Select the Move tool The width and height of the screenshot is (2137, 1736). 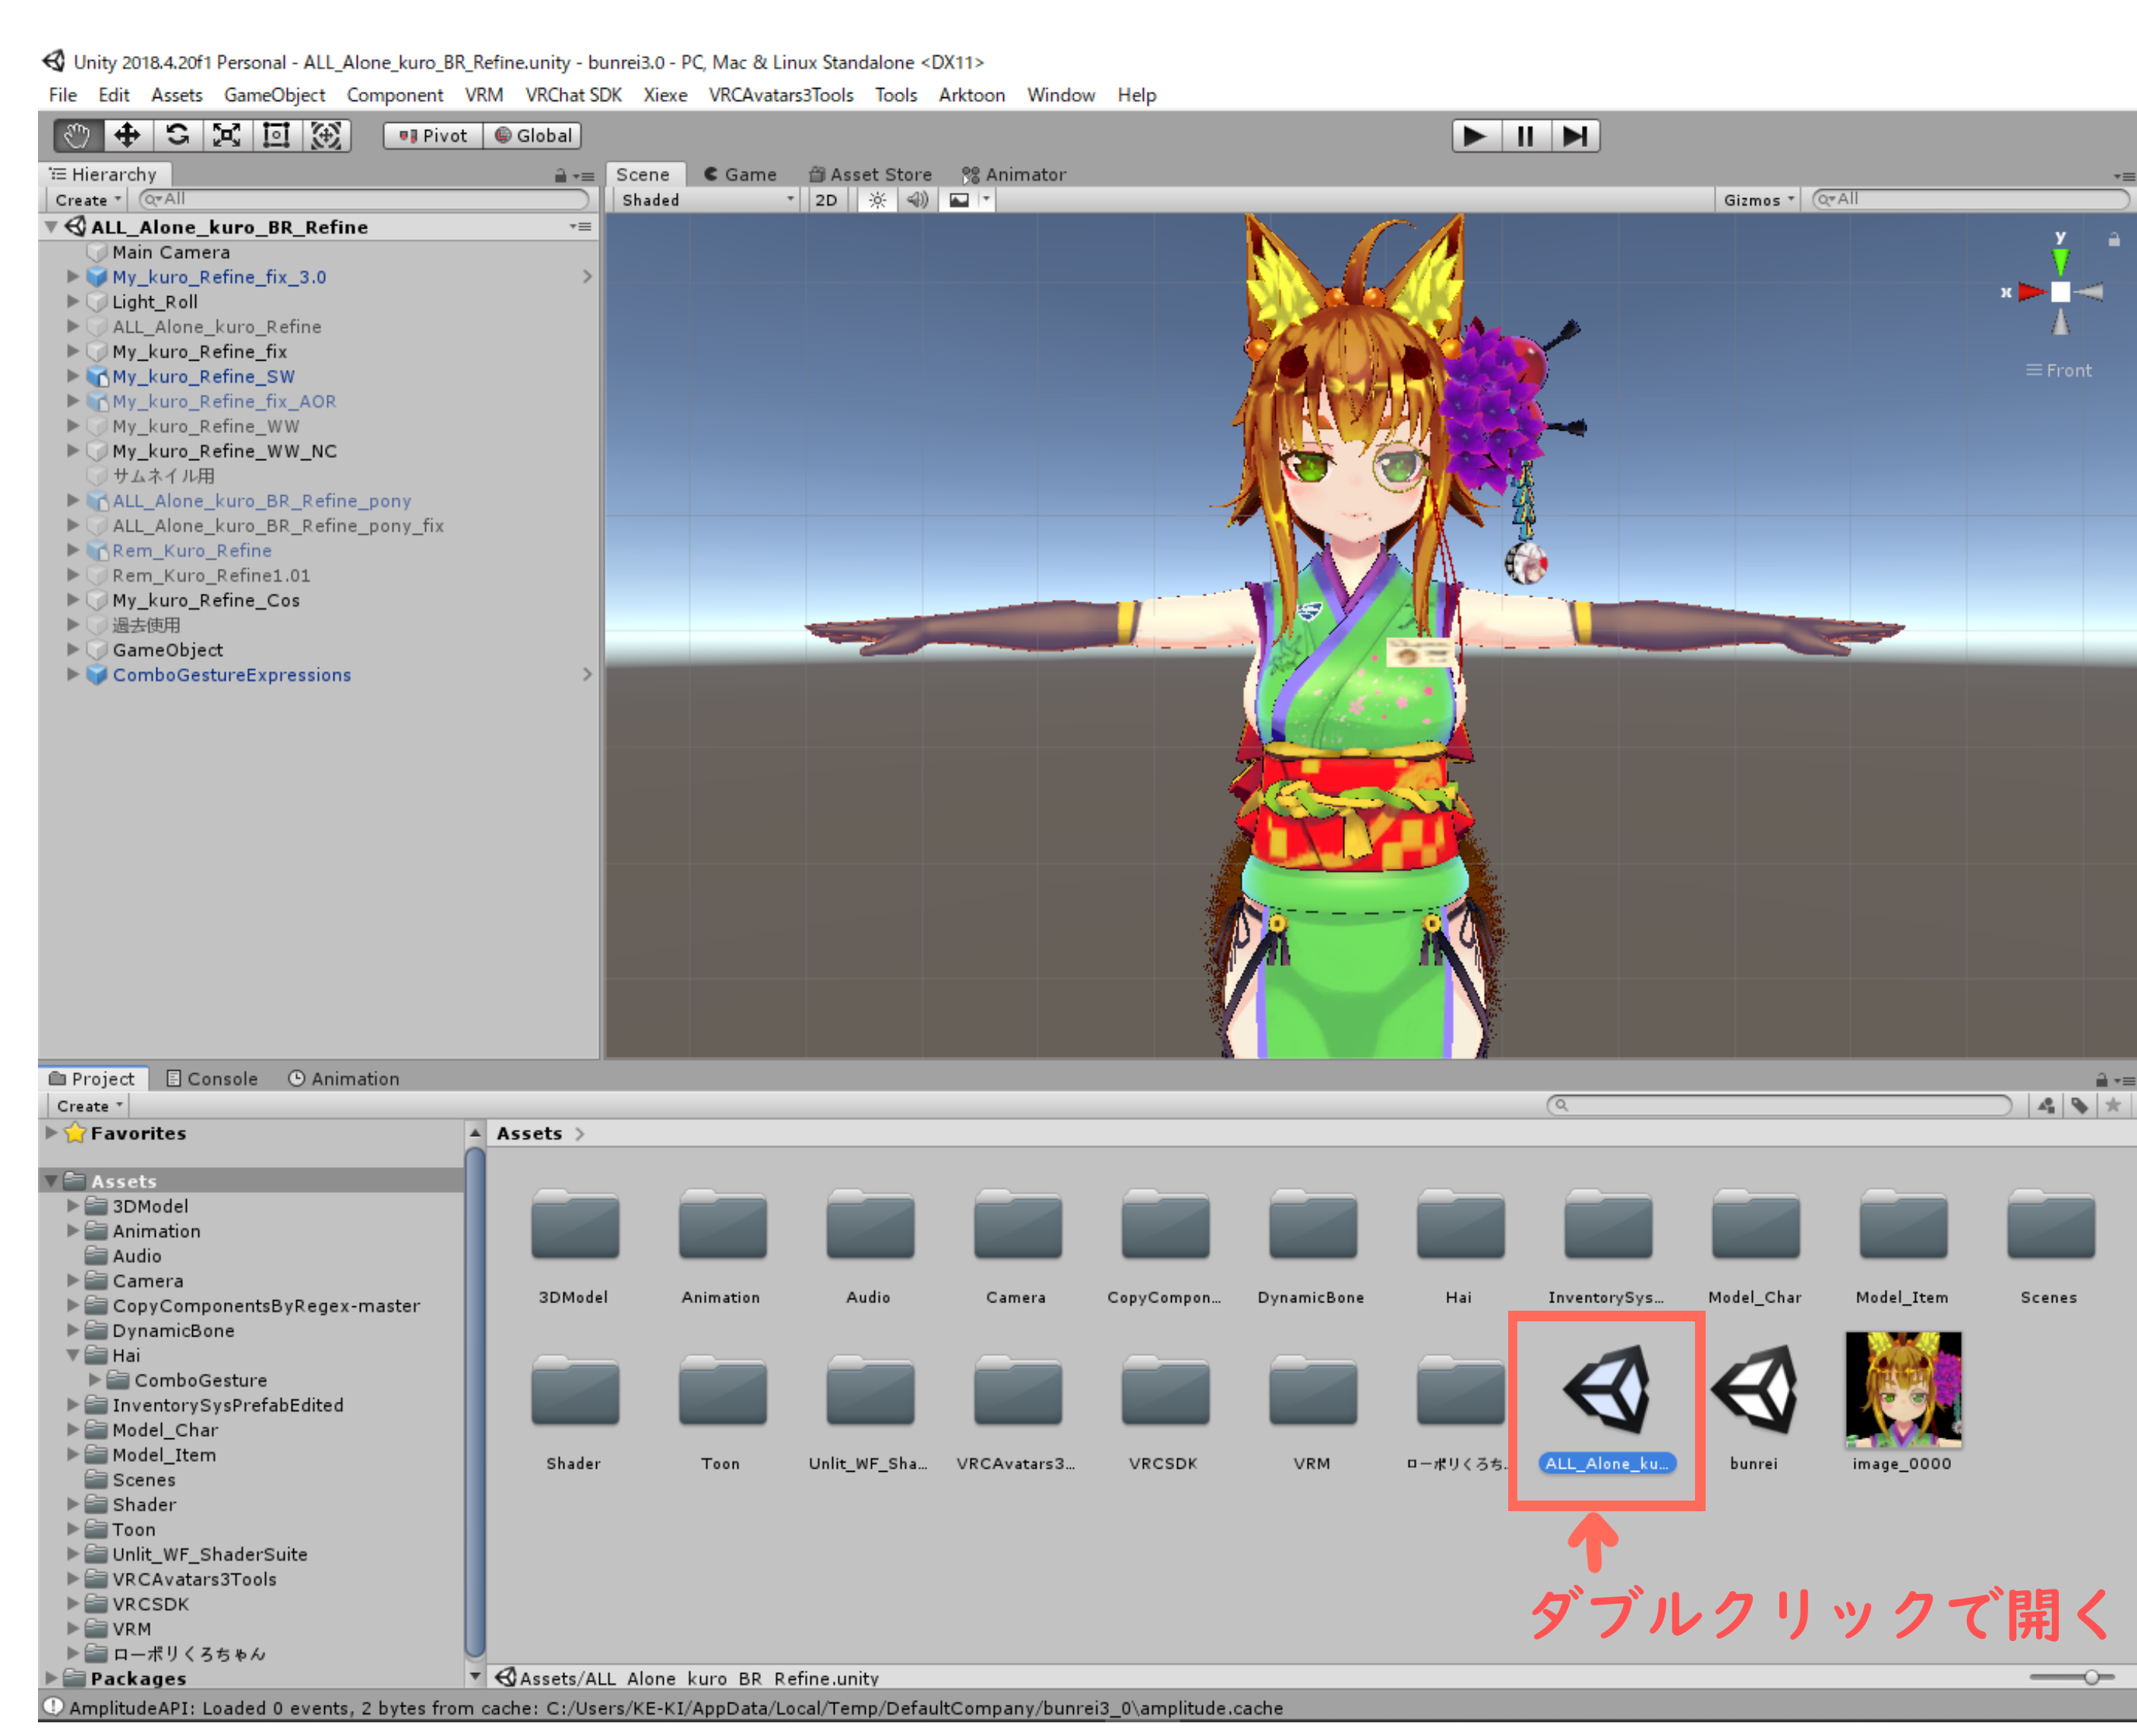pos(127,135)
